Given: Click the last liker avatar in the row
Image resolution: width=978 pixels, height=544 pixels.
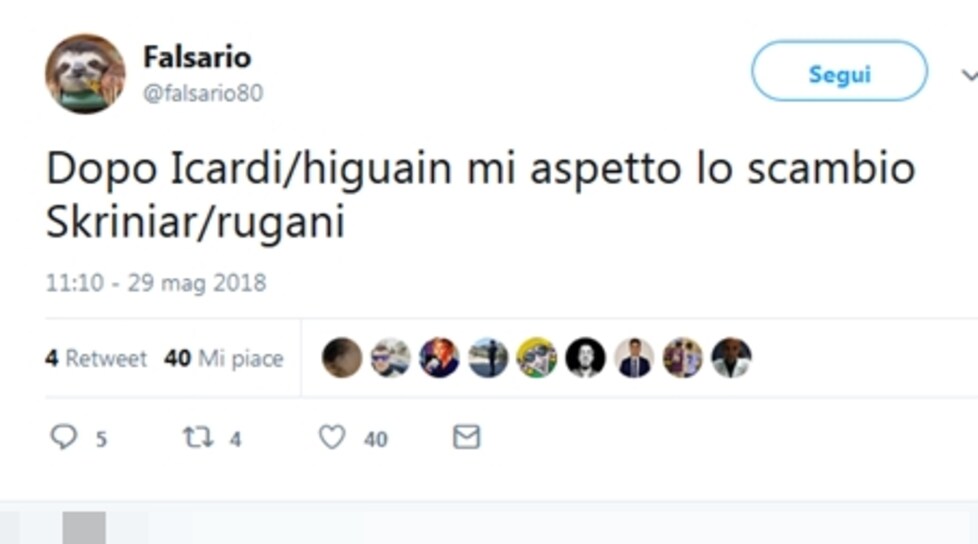Looking at the screenshot, I should [731, 358].
